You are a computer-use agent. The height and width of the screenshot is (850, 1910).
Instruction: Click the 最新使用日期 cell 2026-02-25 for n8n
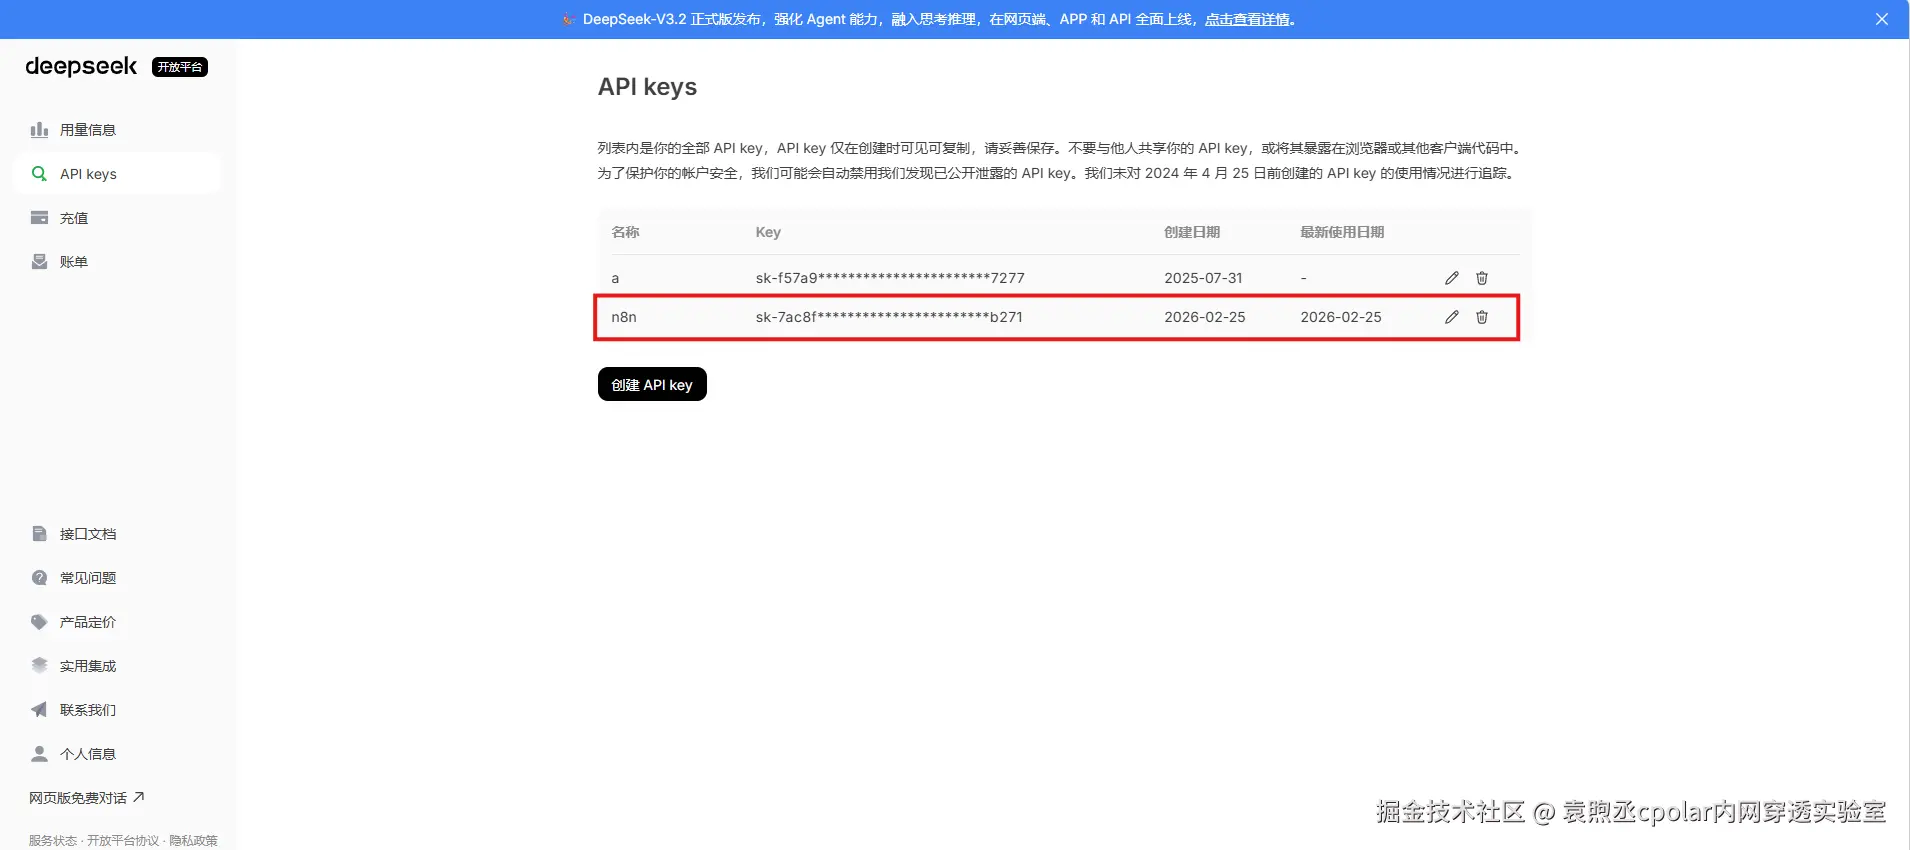click(x=1341, y=317)
